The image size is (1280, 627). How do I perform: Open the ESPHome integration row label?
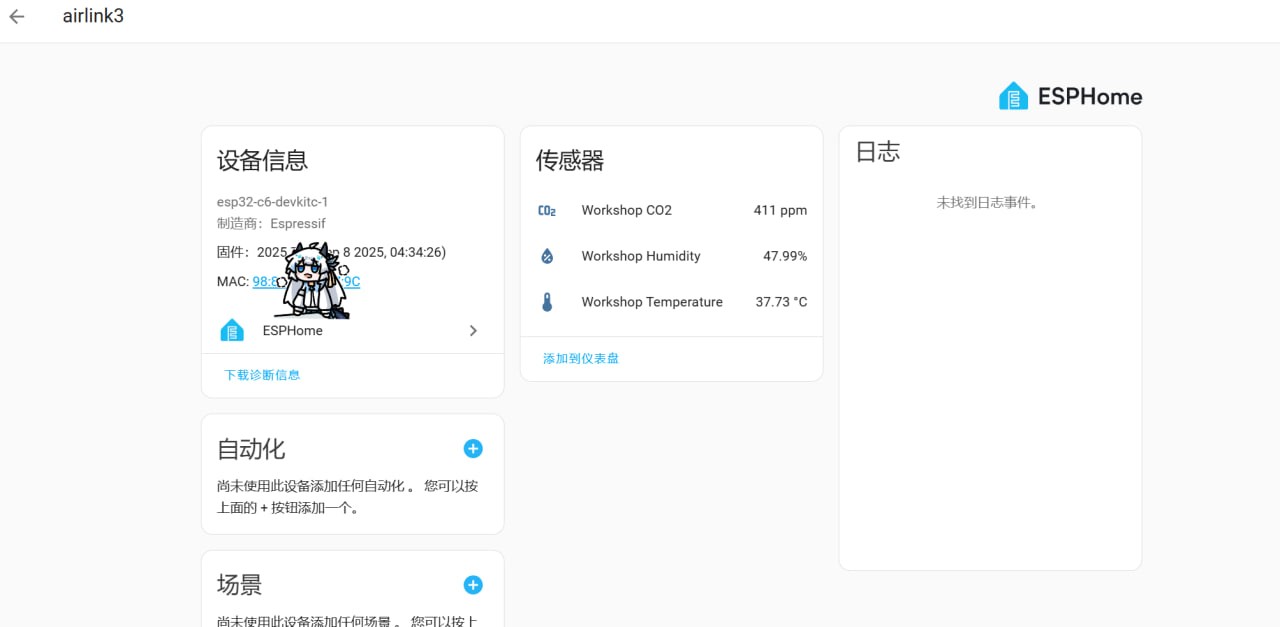(292, 330)
